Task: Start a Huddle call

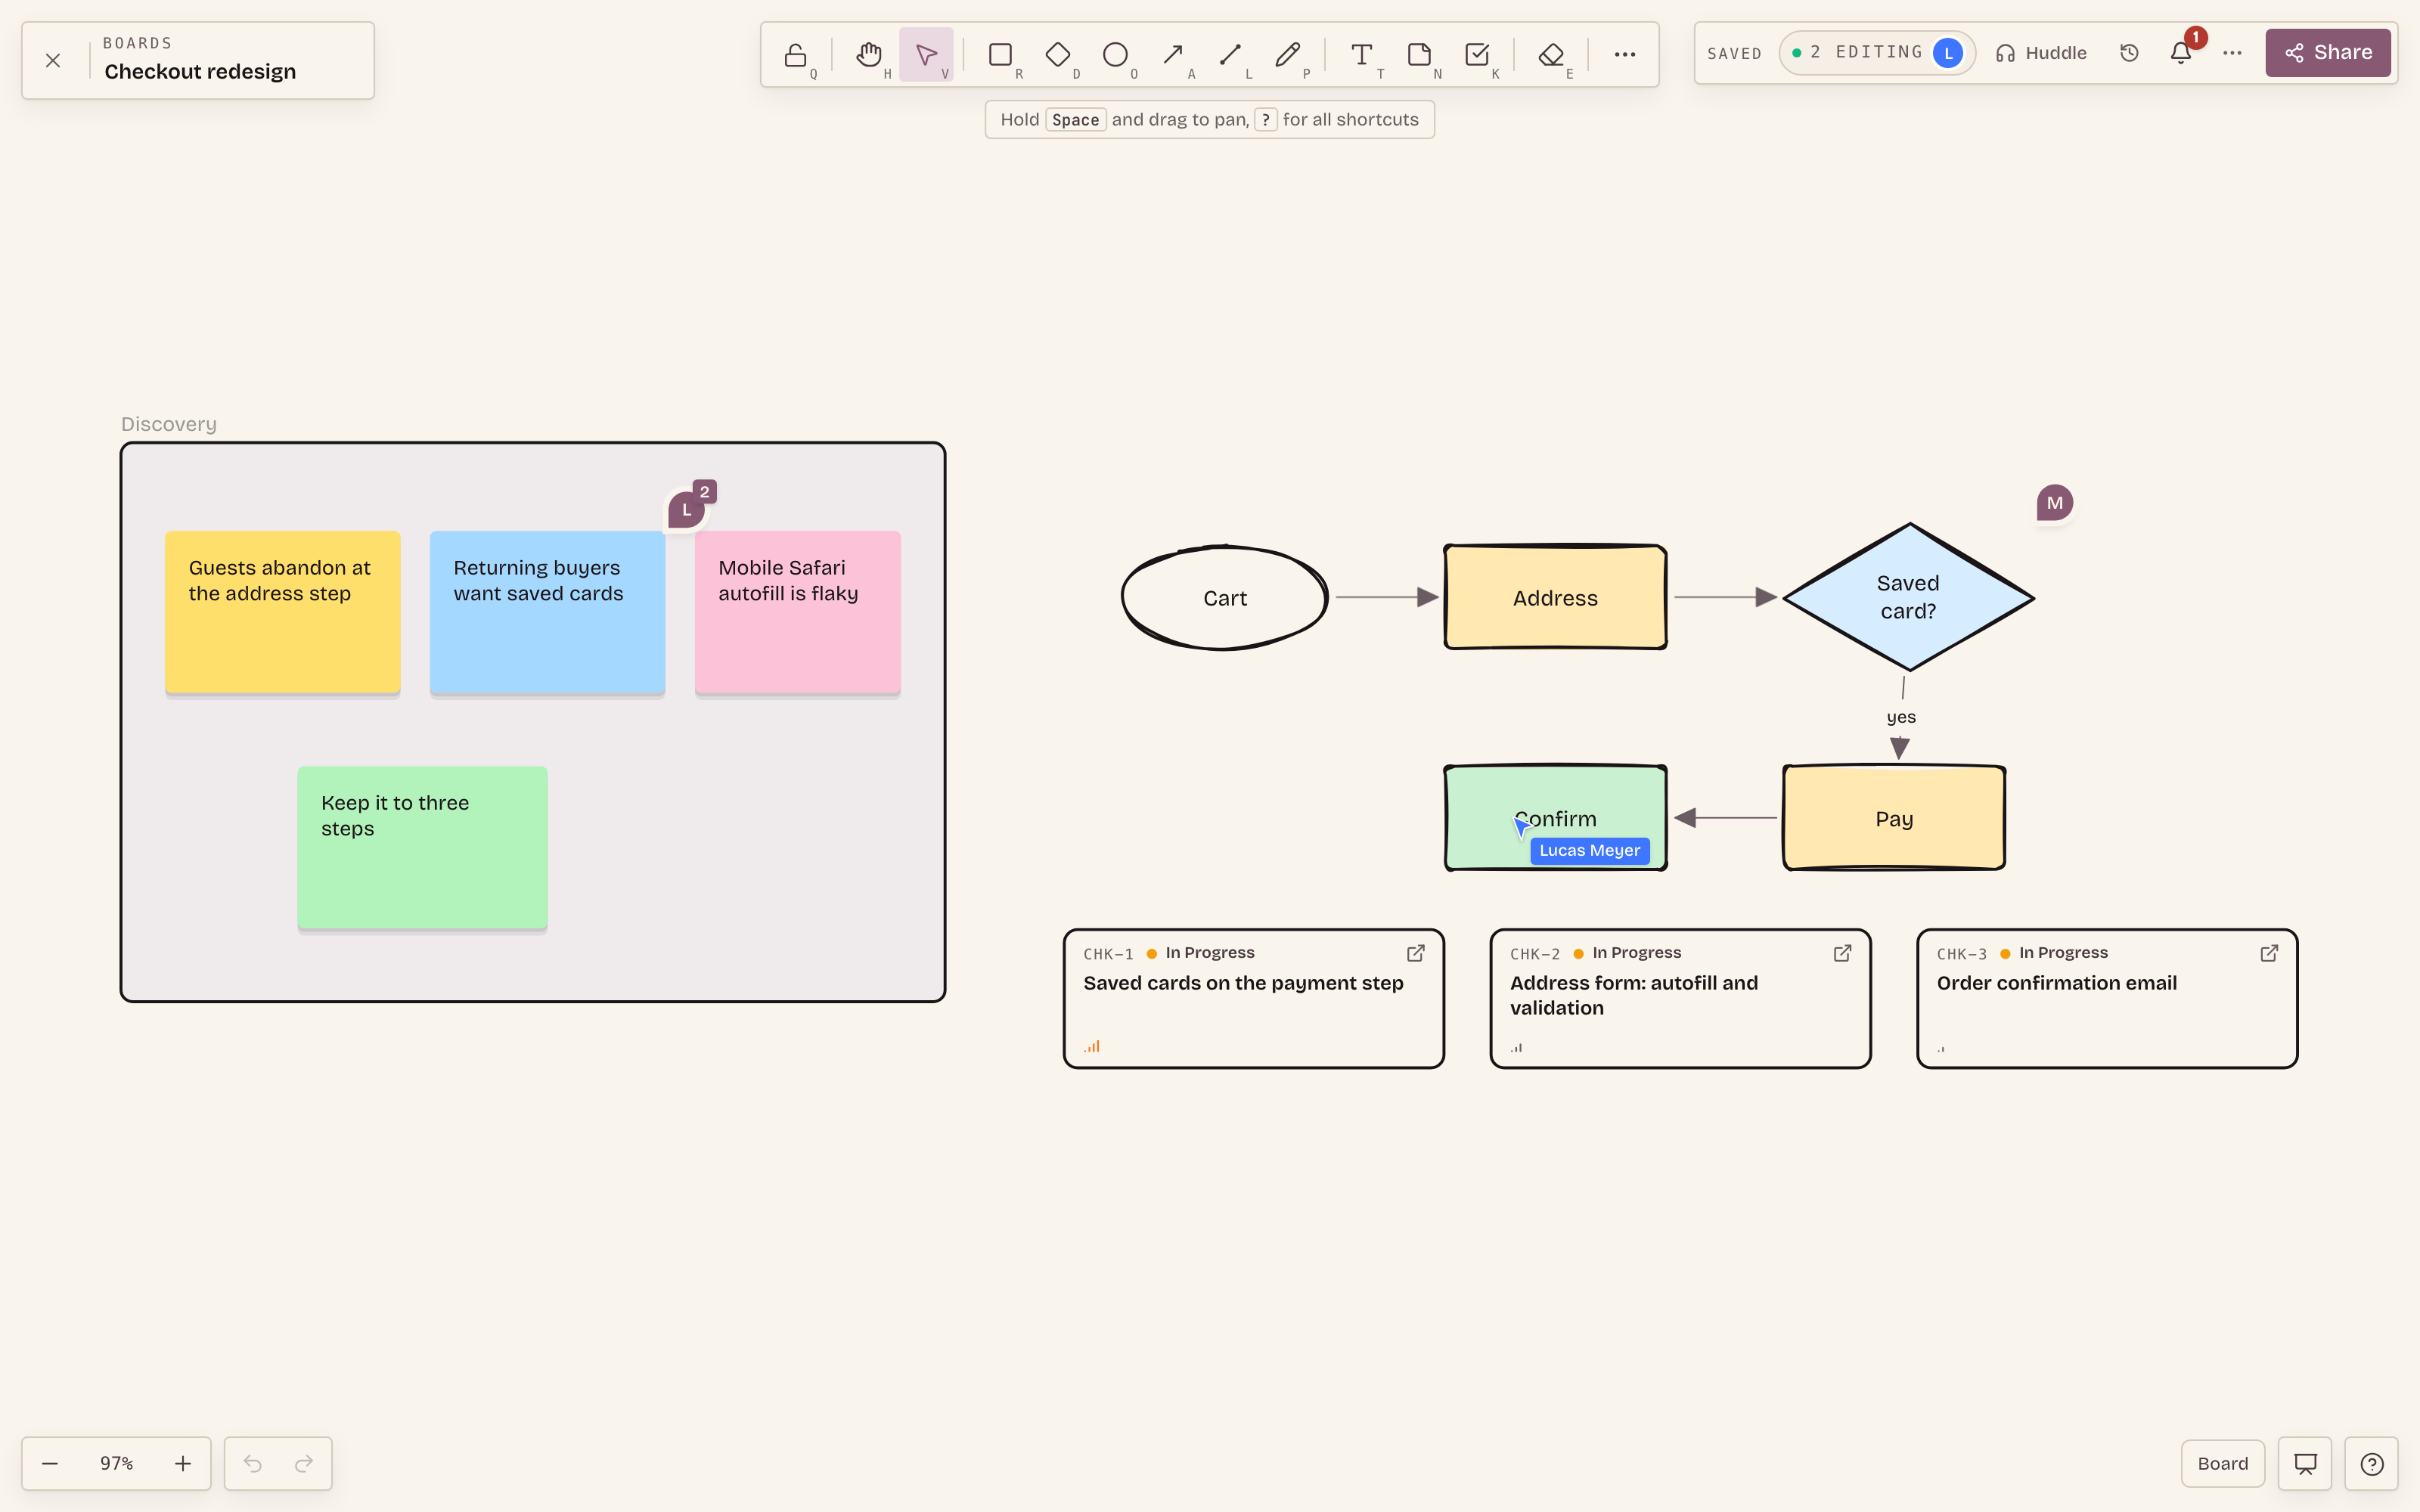Action: click(2041, 53)
